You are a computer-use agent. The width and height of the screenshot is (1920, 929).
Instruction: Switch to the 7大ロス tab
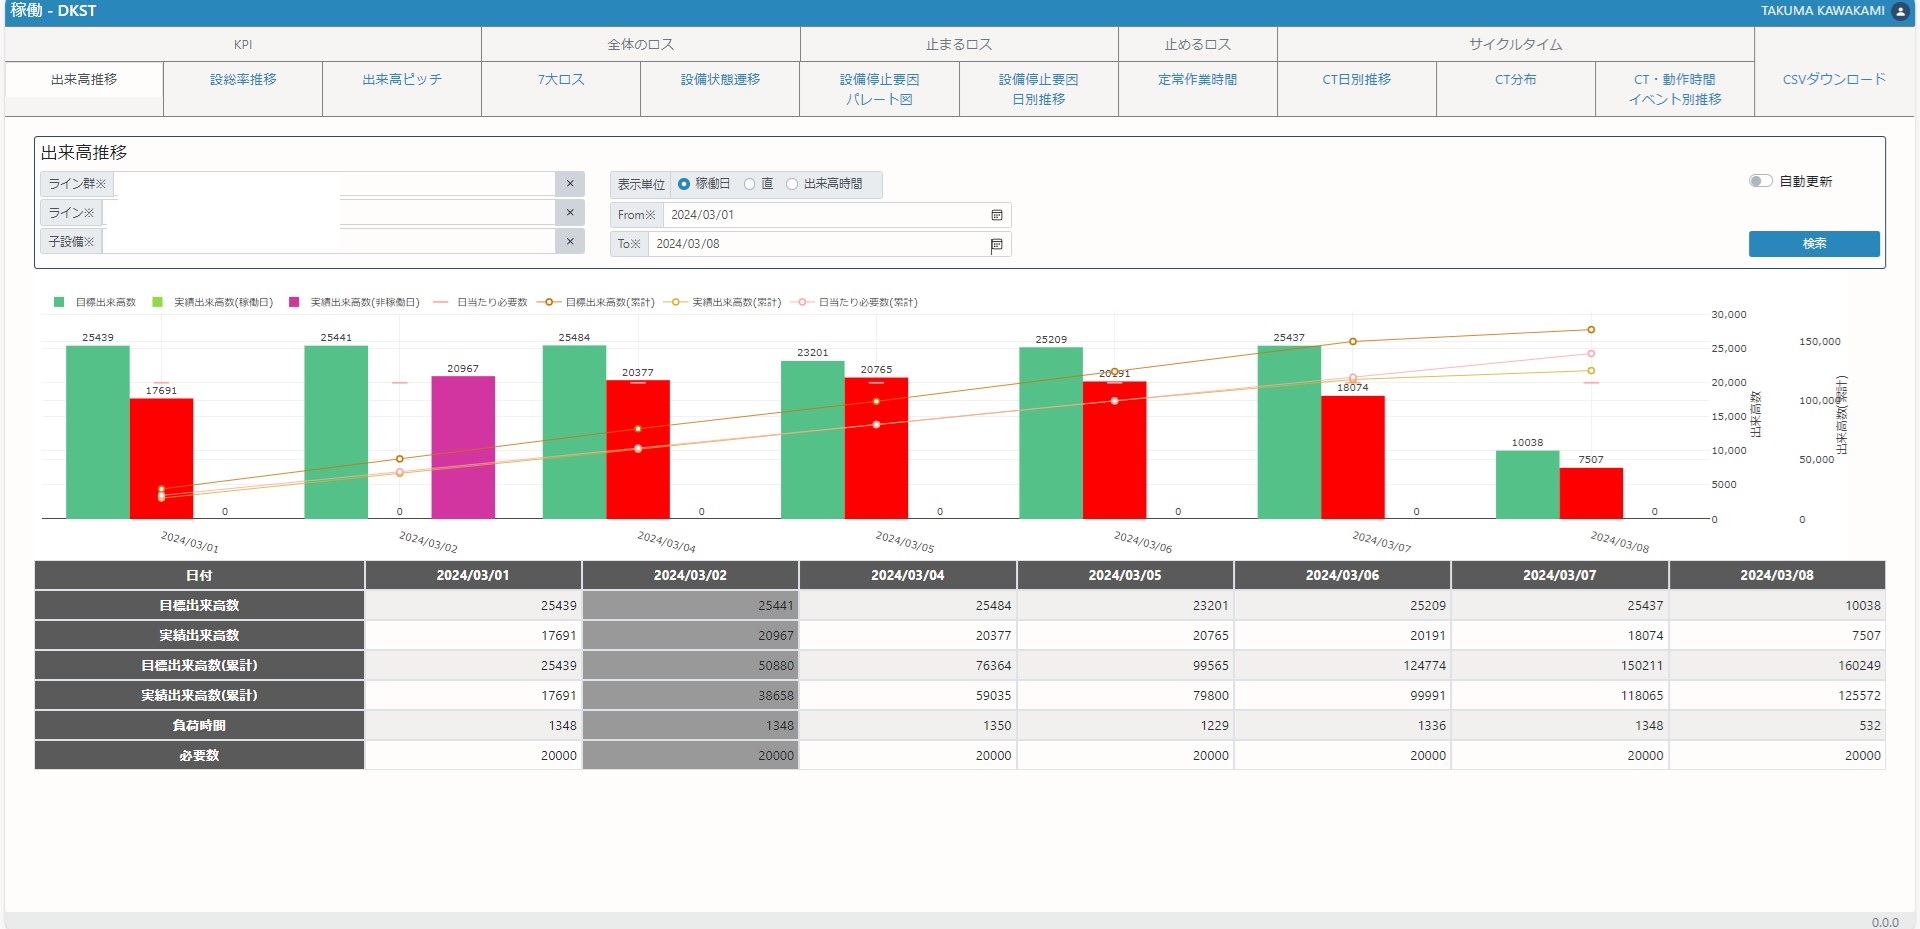tap(561, 80)
